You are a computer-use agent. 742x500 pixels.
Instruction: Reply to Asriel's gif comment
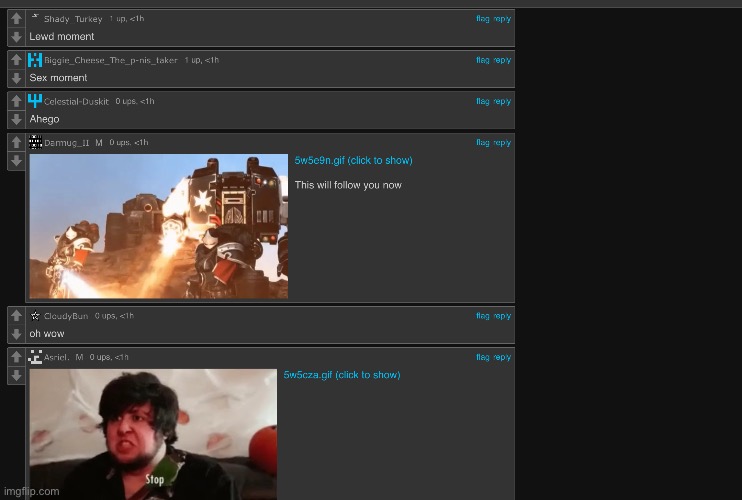tap(502, 357)
